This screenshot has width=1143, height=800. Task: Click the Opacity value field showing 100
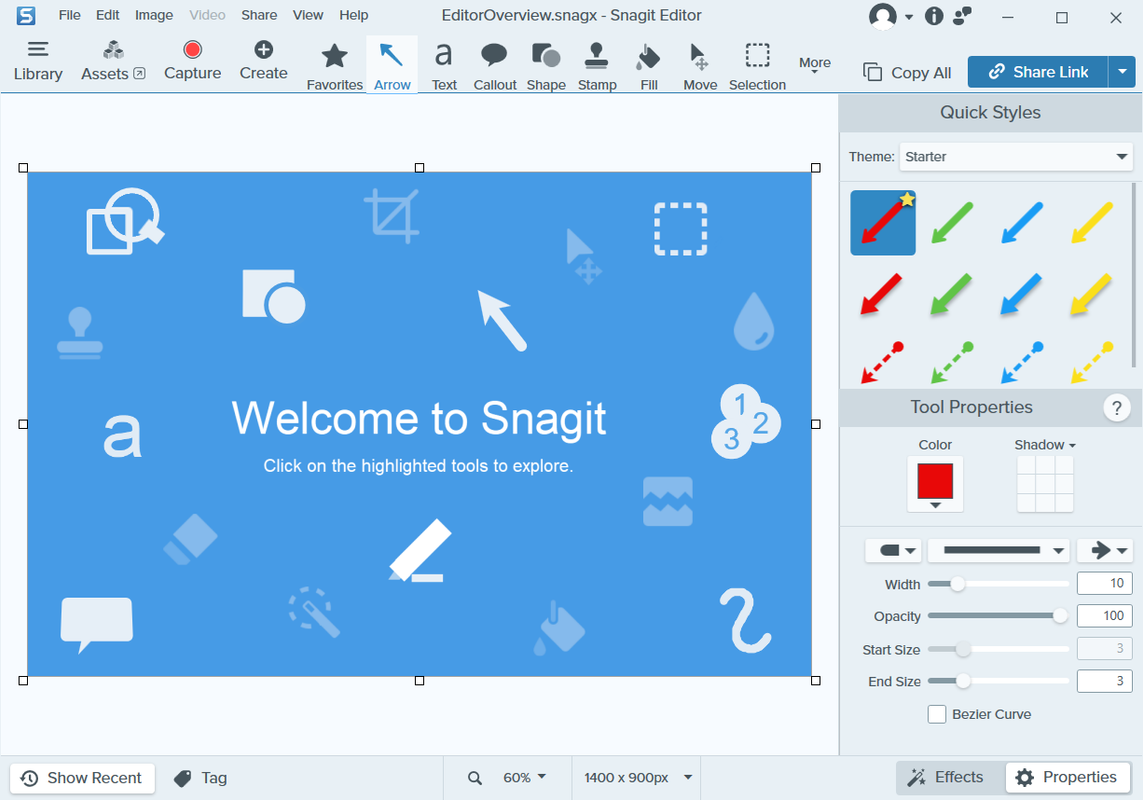click(1104, 615)
